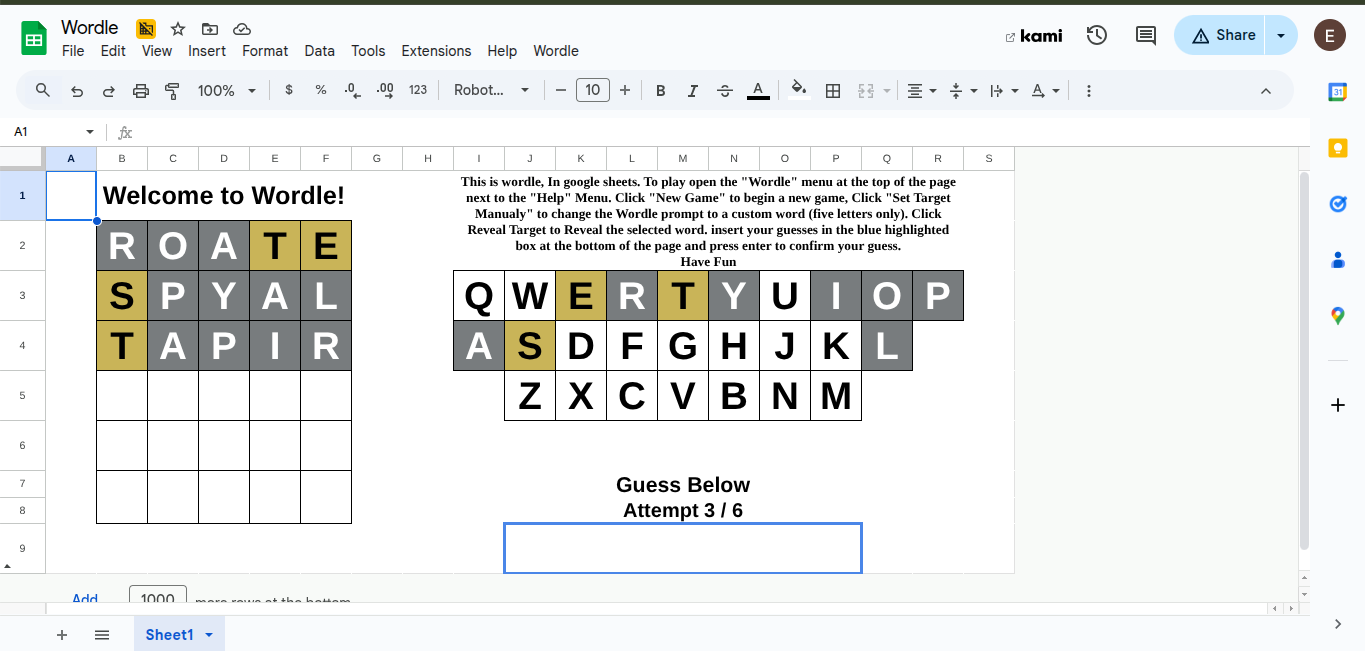1365x651 pixels.
Task: Star this Wordle document
Action: click(178, 29)
